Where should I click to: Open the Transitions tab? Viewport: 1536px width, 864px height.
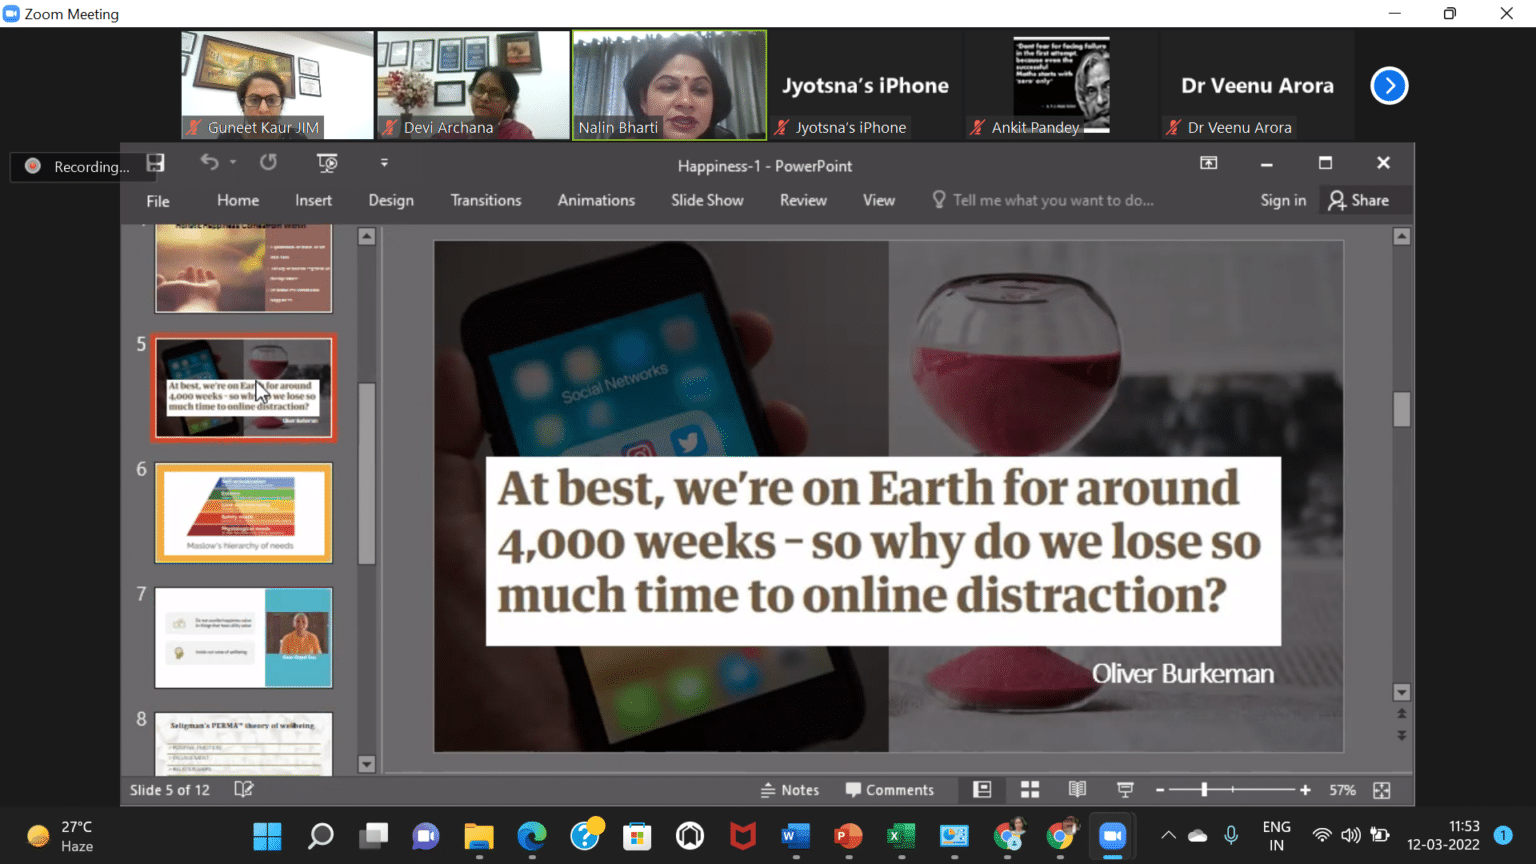click(x=485, y=200)
